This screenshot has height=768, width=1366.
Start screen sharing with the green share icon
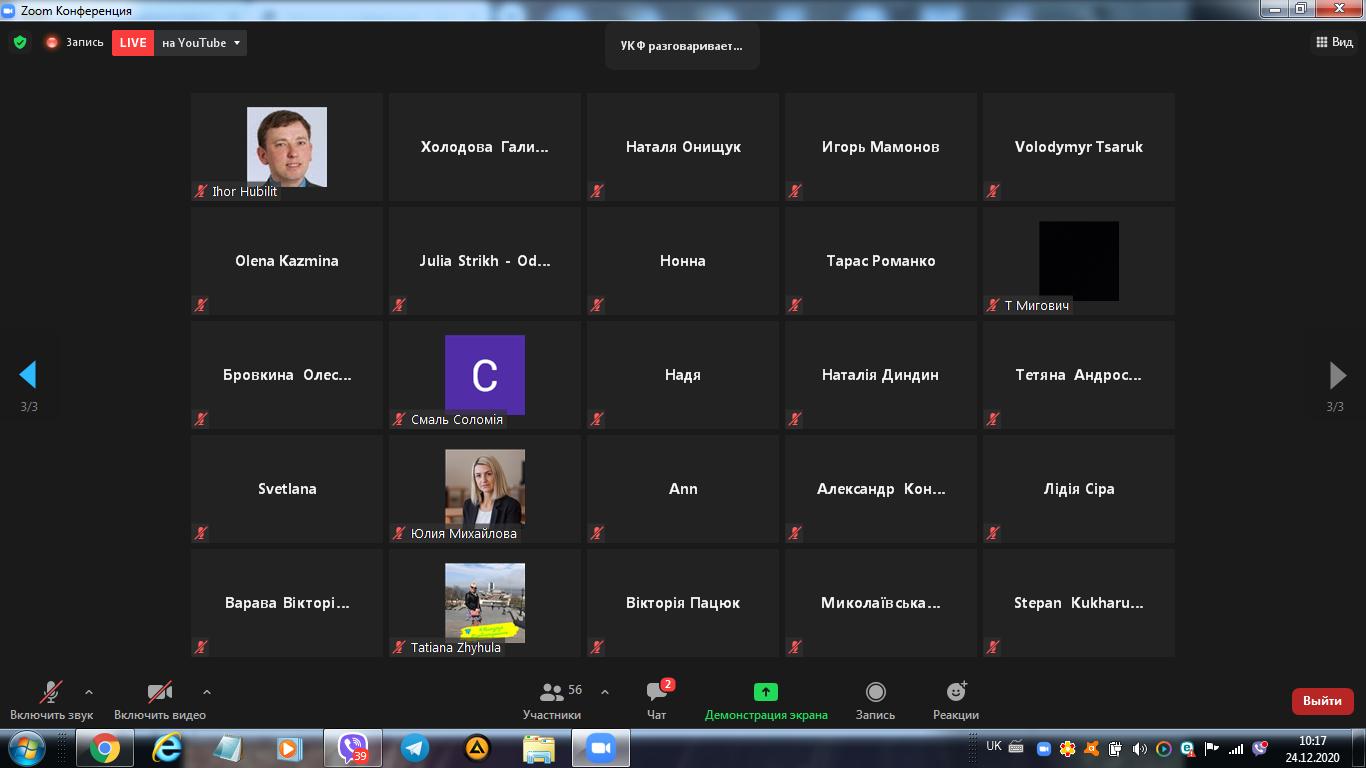pyautogui.click(x=765, y=692)
